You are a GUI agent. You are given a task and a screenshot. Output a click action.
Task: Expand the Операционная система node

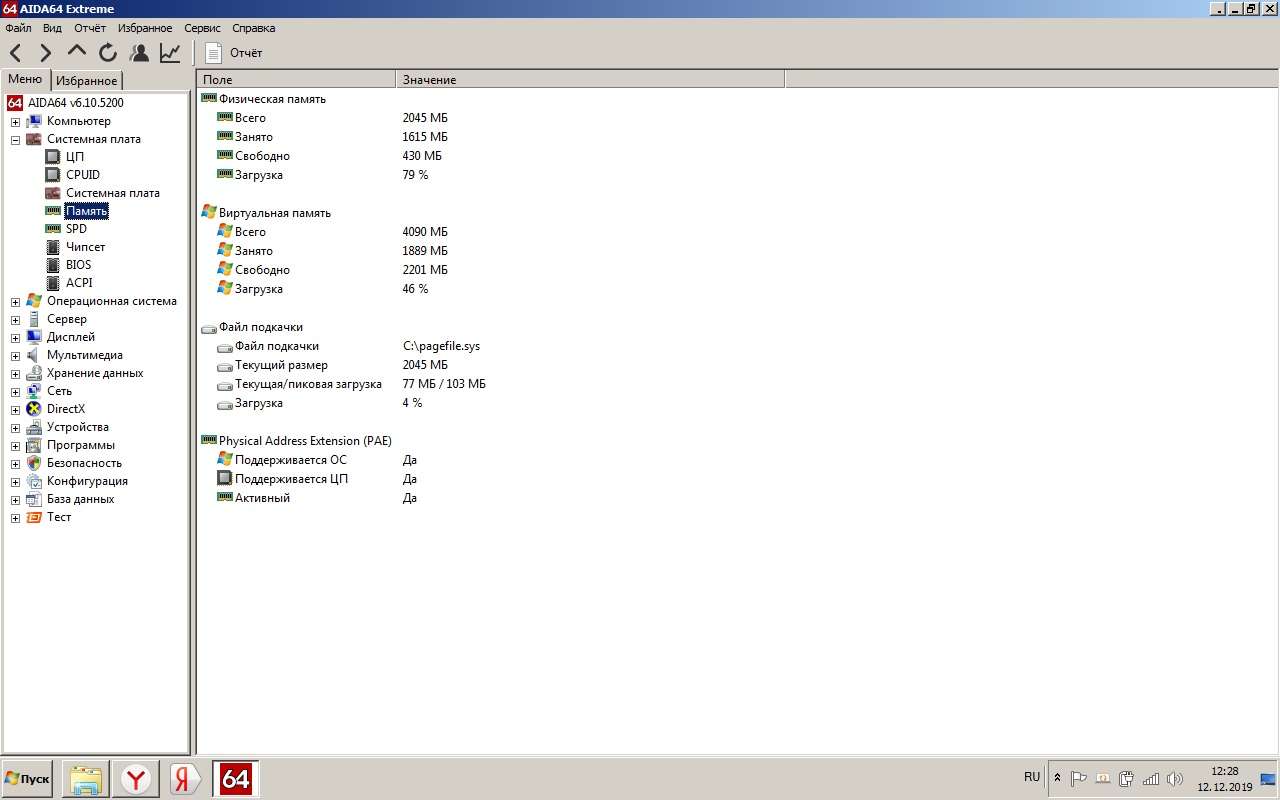(15, 302)
